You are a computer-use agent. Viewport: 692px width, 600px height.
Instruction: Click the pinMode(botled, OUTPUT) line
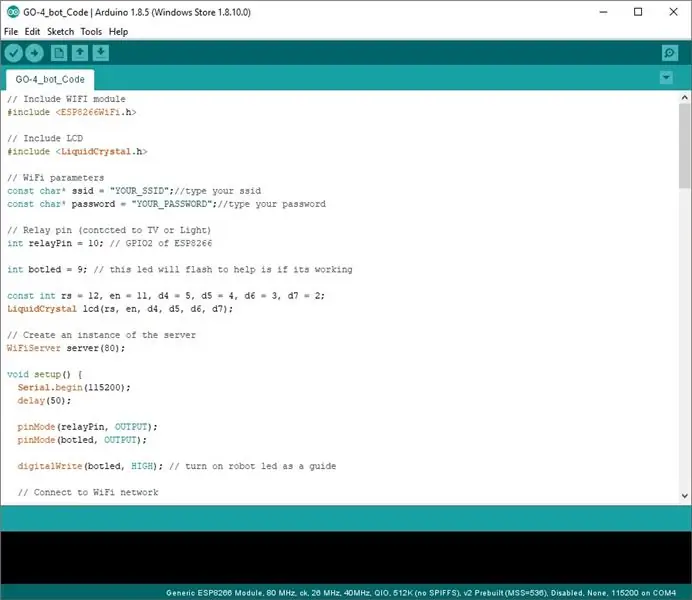[x=82, y=440]
